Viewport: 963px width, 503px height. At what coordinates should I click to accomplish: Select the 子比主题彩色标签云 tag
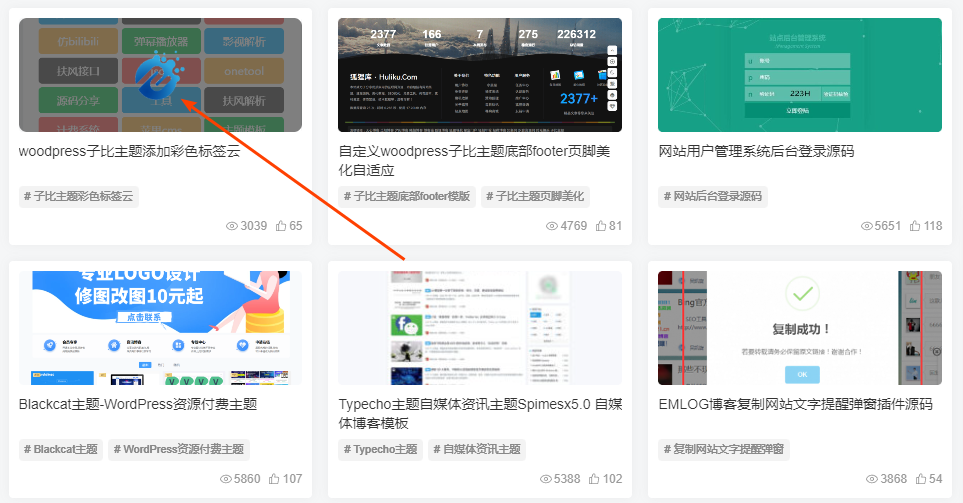point(79,197)
